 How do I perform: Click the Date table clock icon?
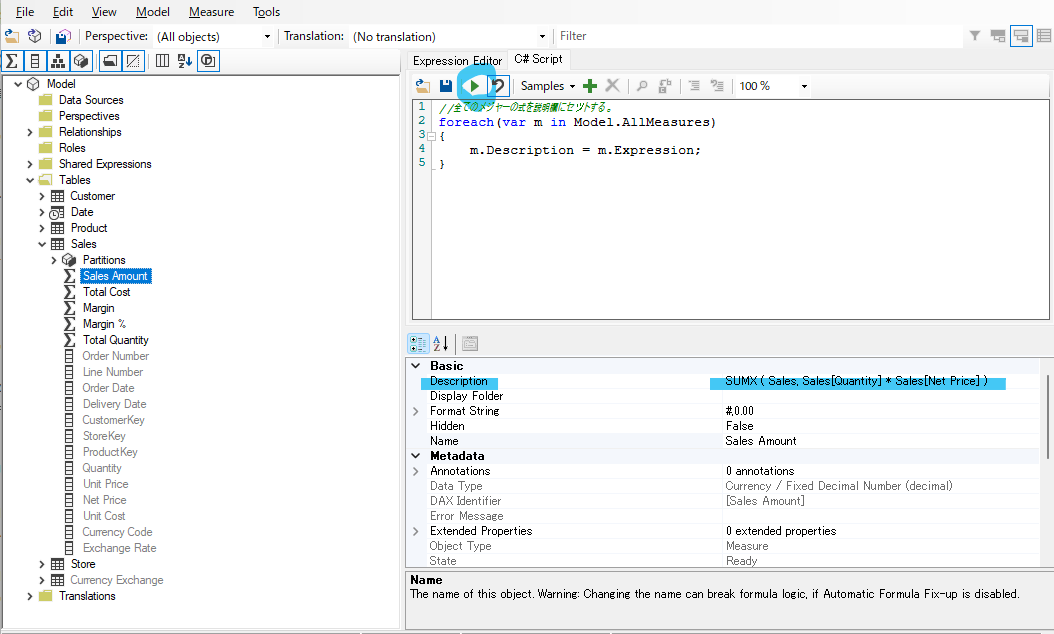pos(58,212)
